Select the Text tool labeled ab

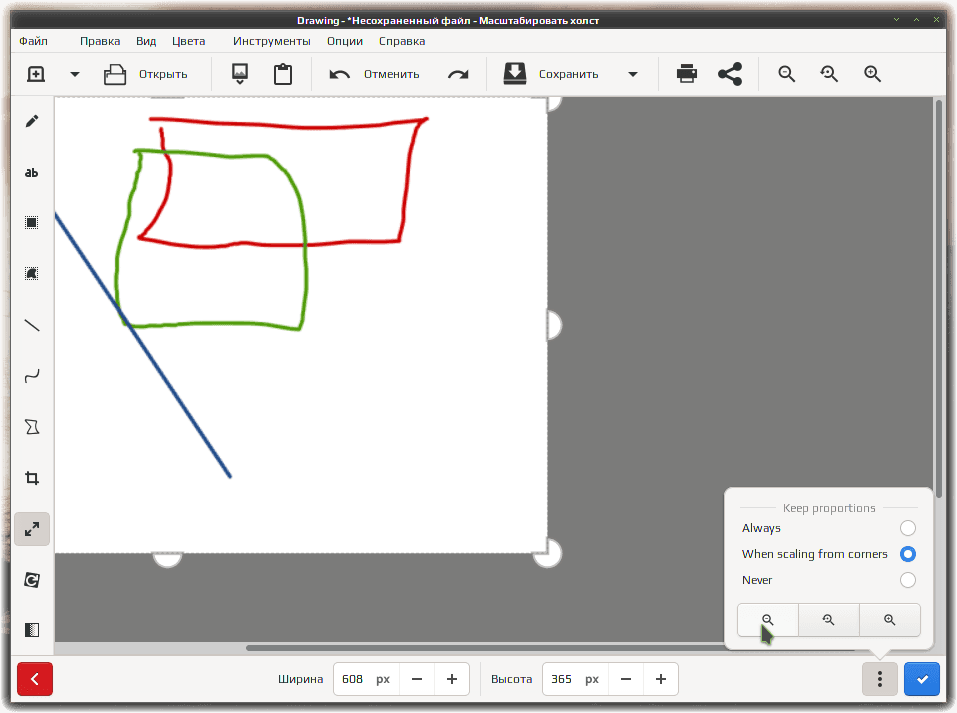(32, 173)
